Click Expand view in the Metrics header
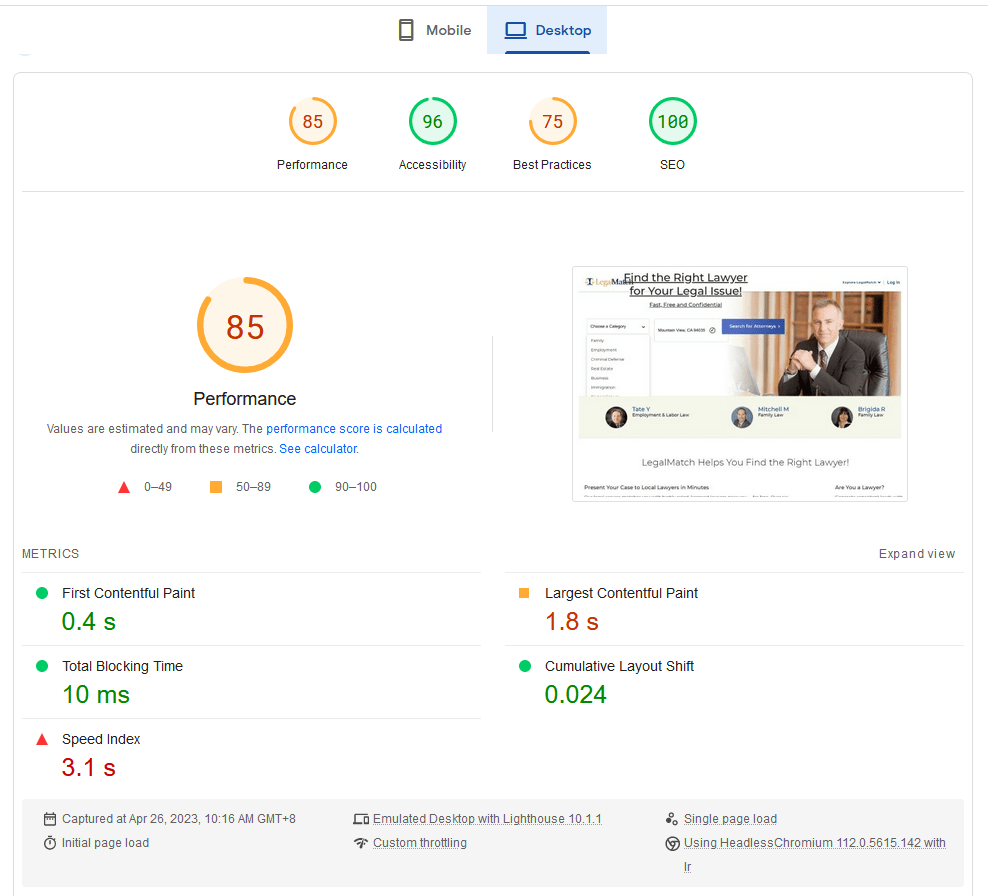 tap(917, 553)
